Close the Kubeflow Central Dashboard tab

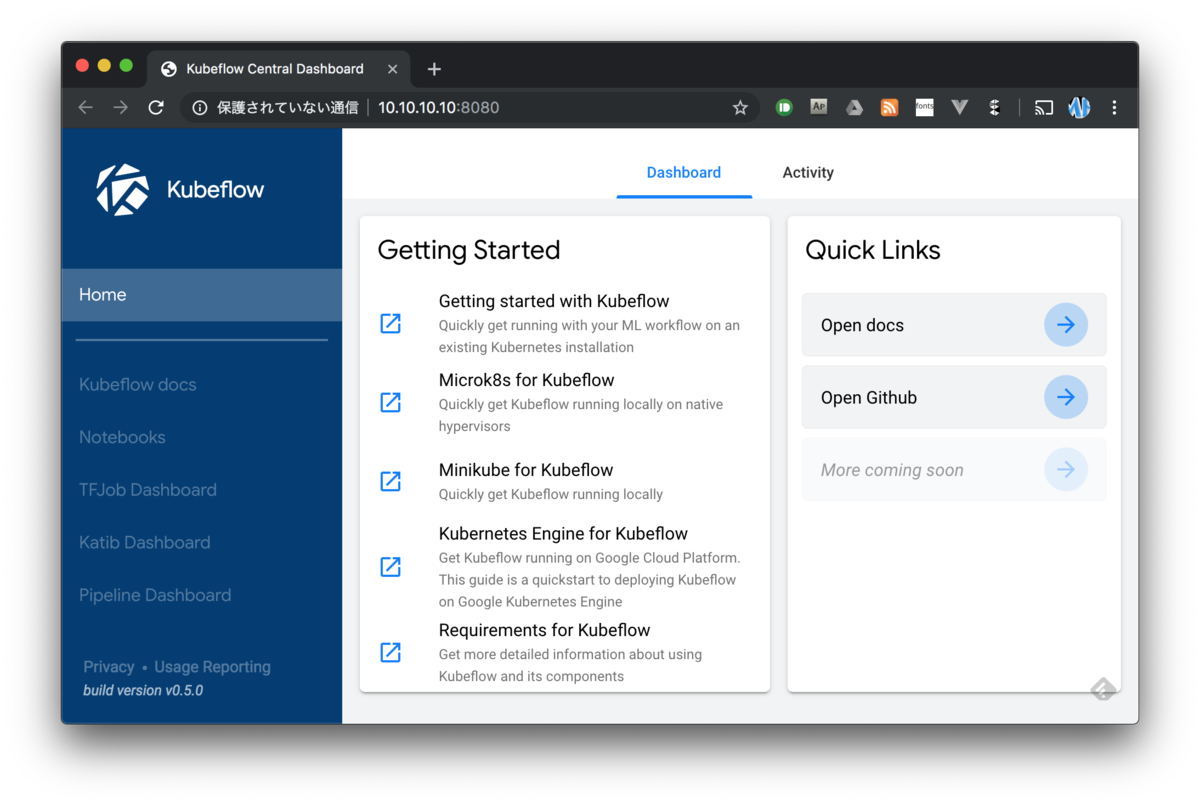pyautogui.click(x=392, y=69)
